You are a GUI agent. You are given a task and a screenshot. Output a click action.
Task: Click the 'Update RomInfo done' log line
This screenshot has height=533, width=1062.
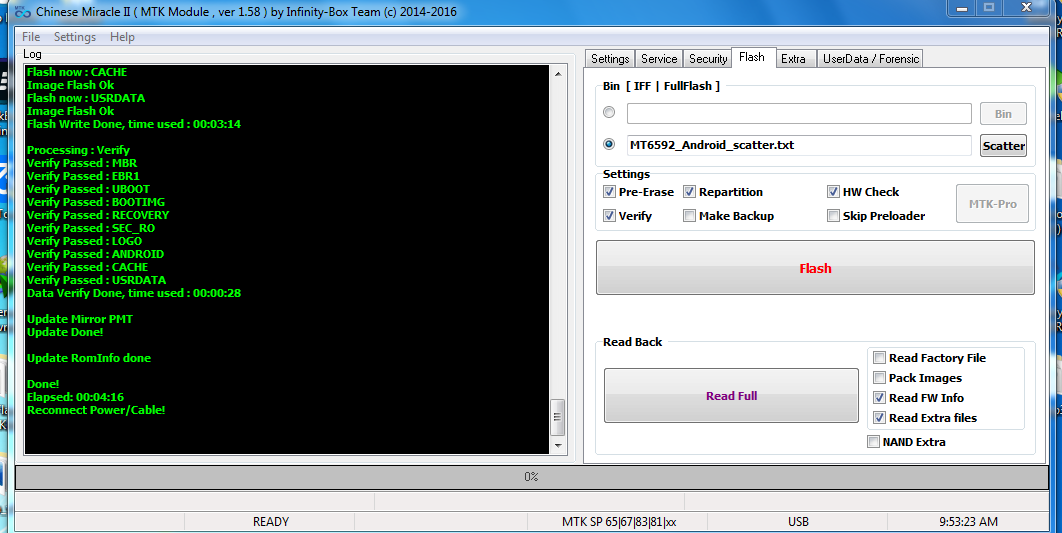[89, 358]
